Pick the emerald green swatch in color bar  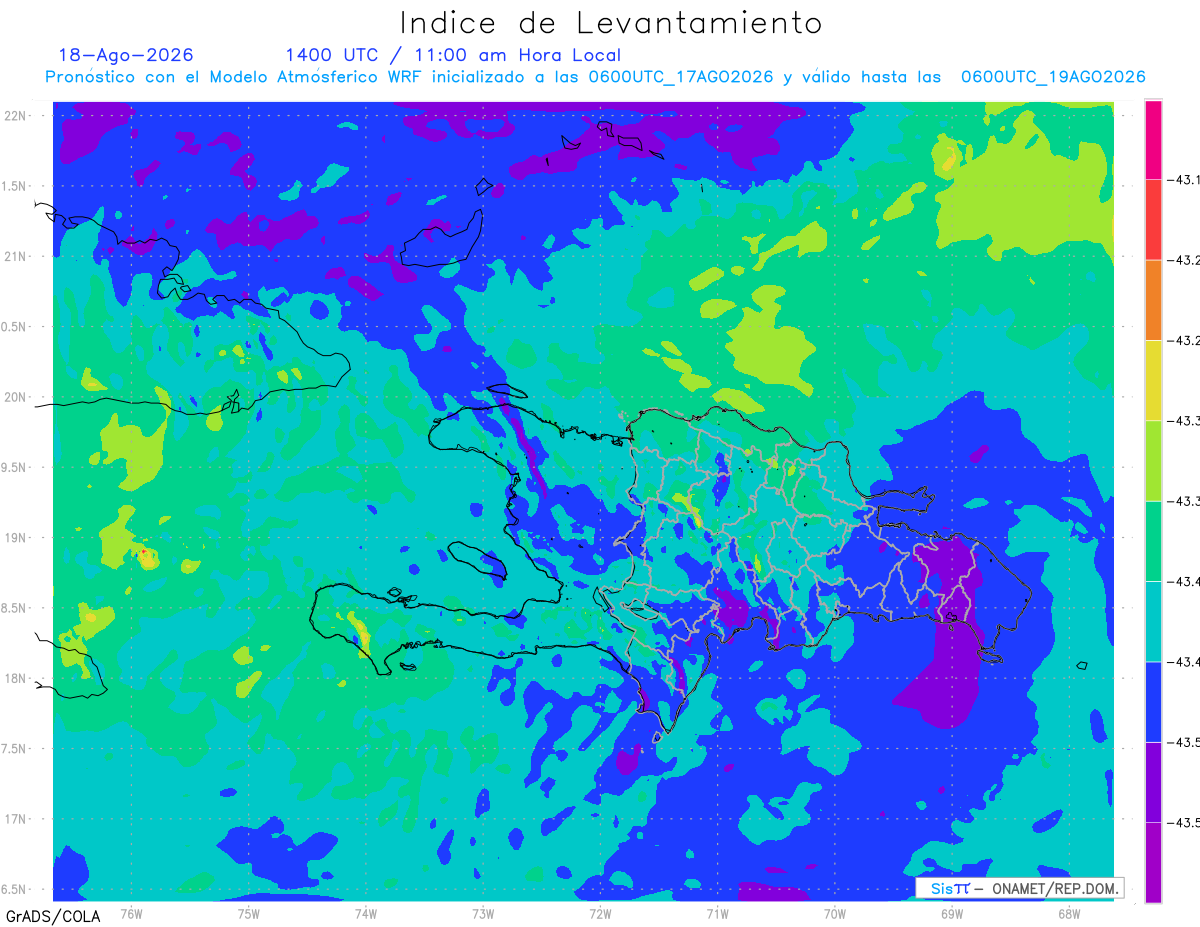pos(1153,541)
